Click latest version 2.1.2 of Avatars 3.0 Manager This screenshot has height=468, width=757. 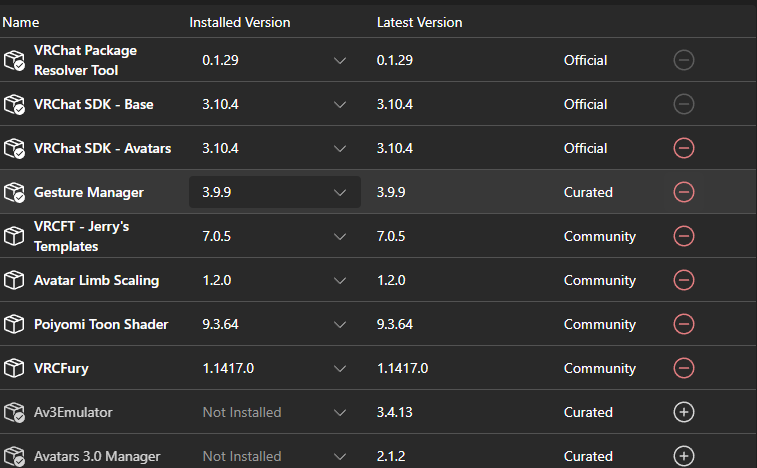[391, 456]
